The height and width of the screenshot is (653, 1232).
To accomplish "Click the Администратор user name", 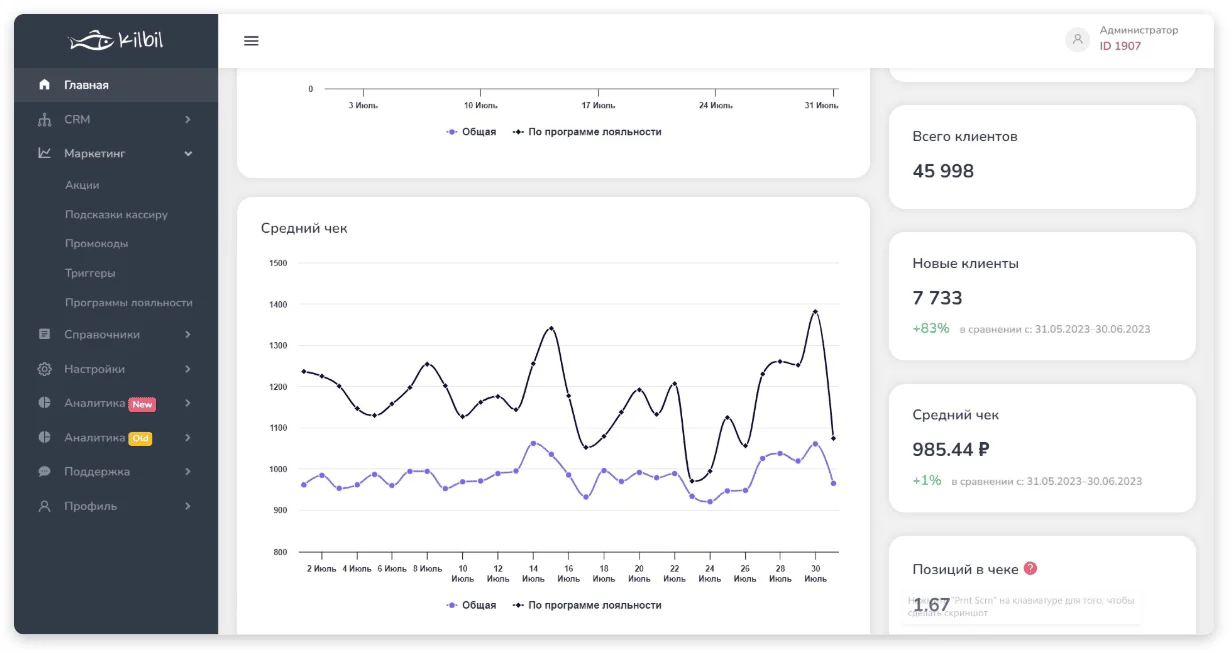I will pyautogui.click(x=1139, y=30).
